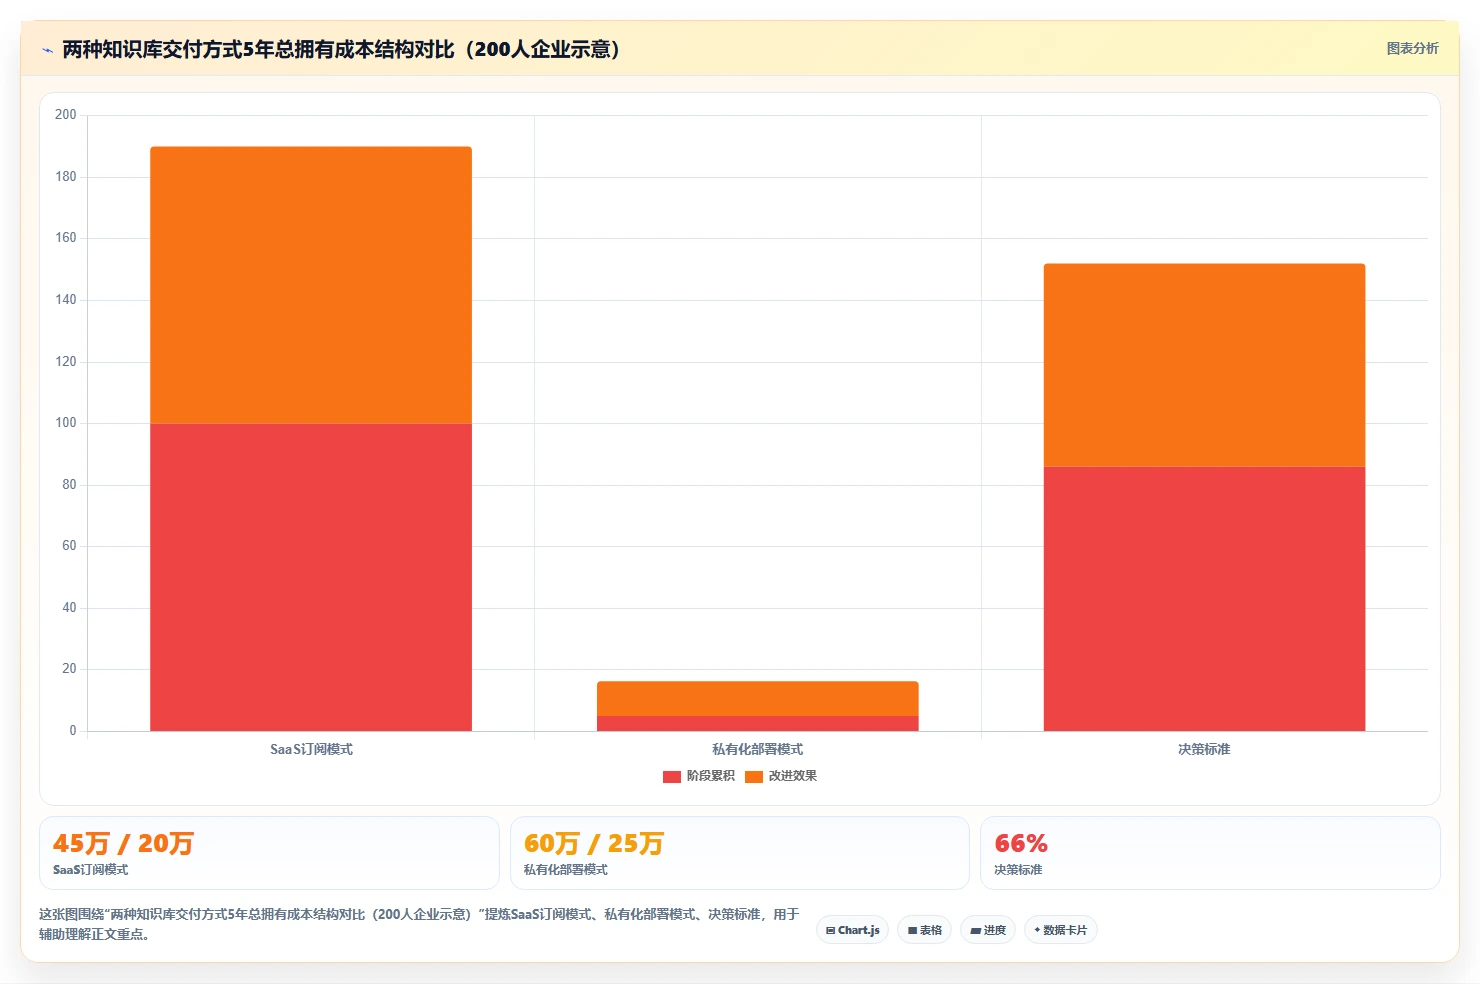
Task: Click the 私有化部署模式 caption in the stat card
Action: (x=566, y=870)
